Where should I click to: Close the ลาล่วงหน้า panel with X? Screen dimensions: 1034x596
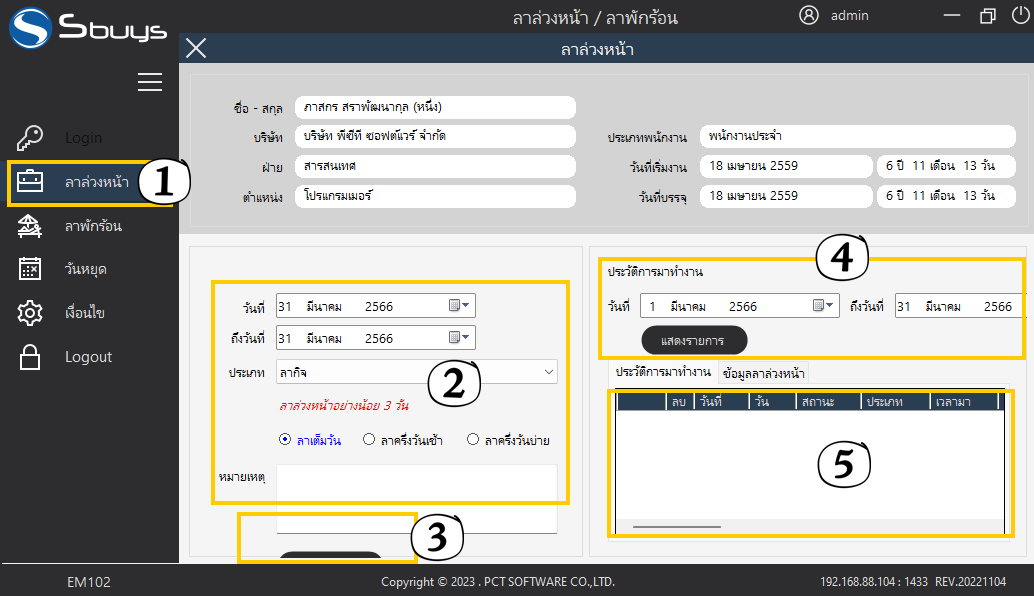[197, 48]
